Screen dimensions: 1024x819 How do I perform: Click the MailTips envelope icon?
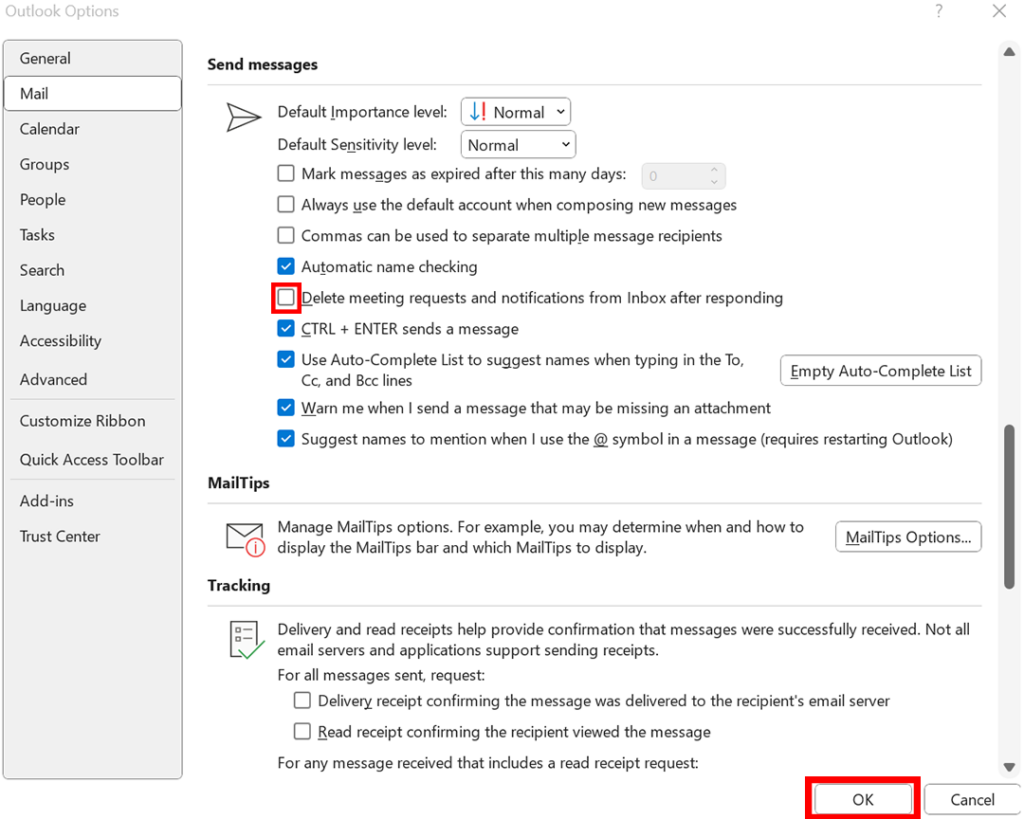[x=244, y=537]
